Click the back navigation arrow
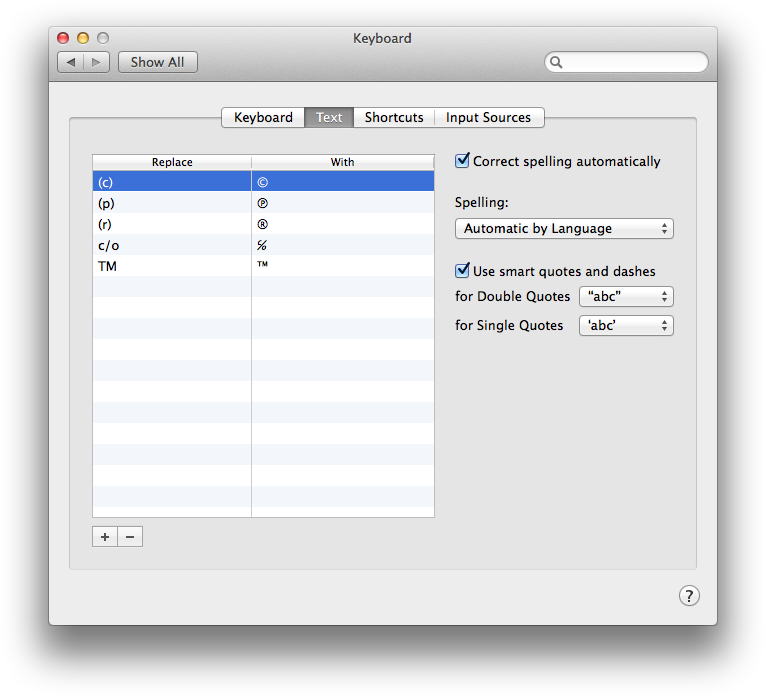 point(71,62)
